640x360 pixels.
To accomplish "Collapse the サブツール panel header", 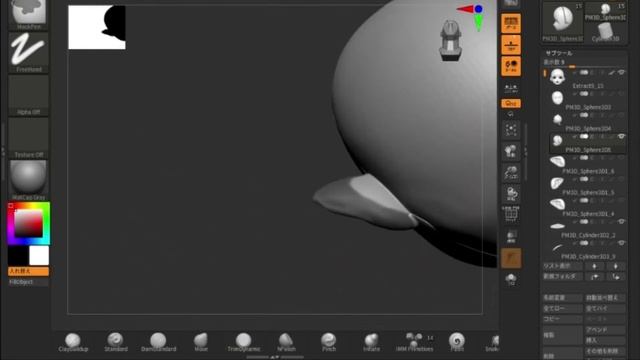I will coord(559,53).
